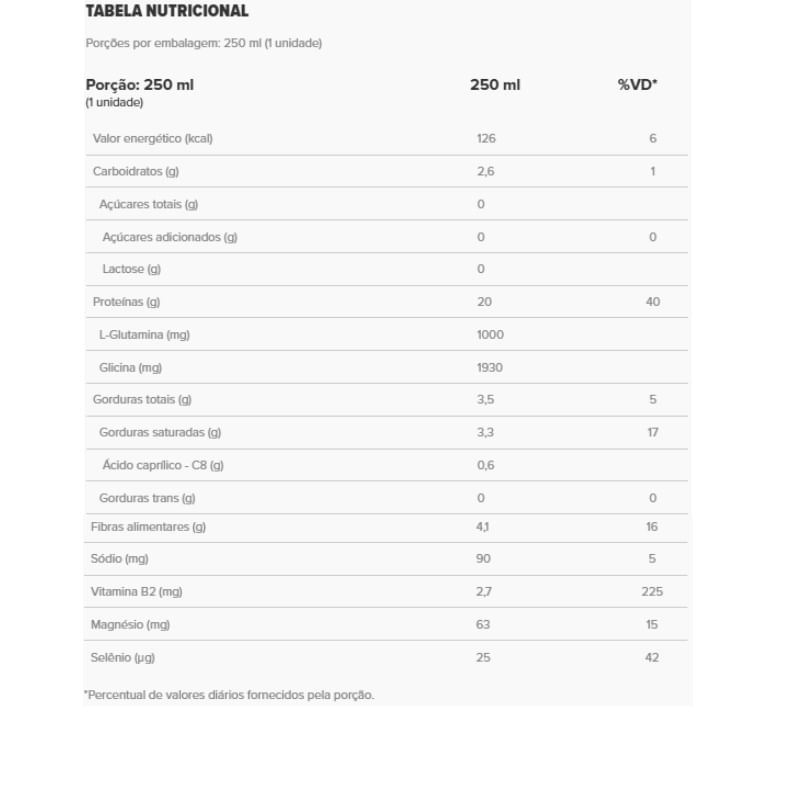Click the Sódio (mg) row label
The width and height of the screenshot is (800, 800).
(x=120, y=559)
